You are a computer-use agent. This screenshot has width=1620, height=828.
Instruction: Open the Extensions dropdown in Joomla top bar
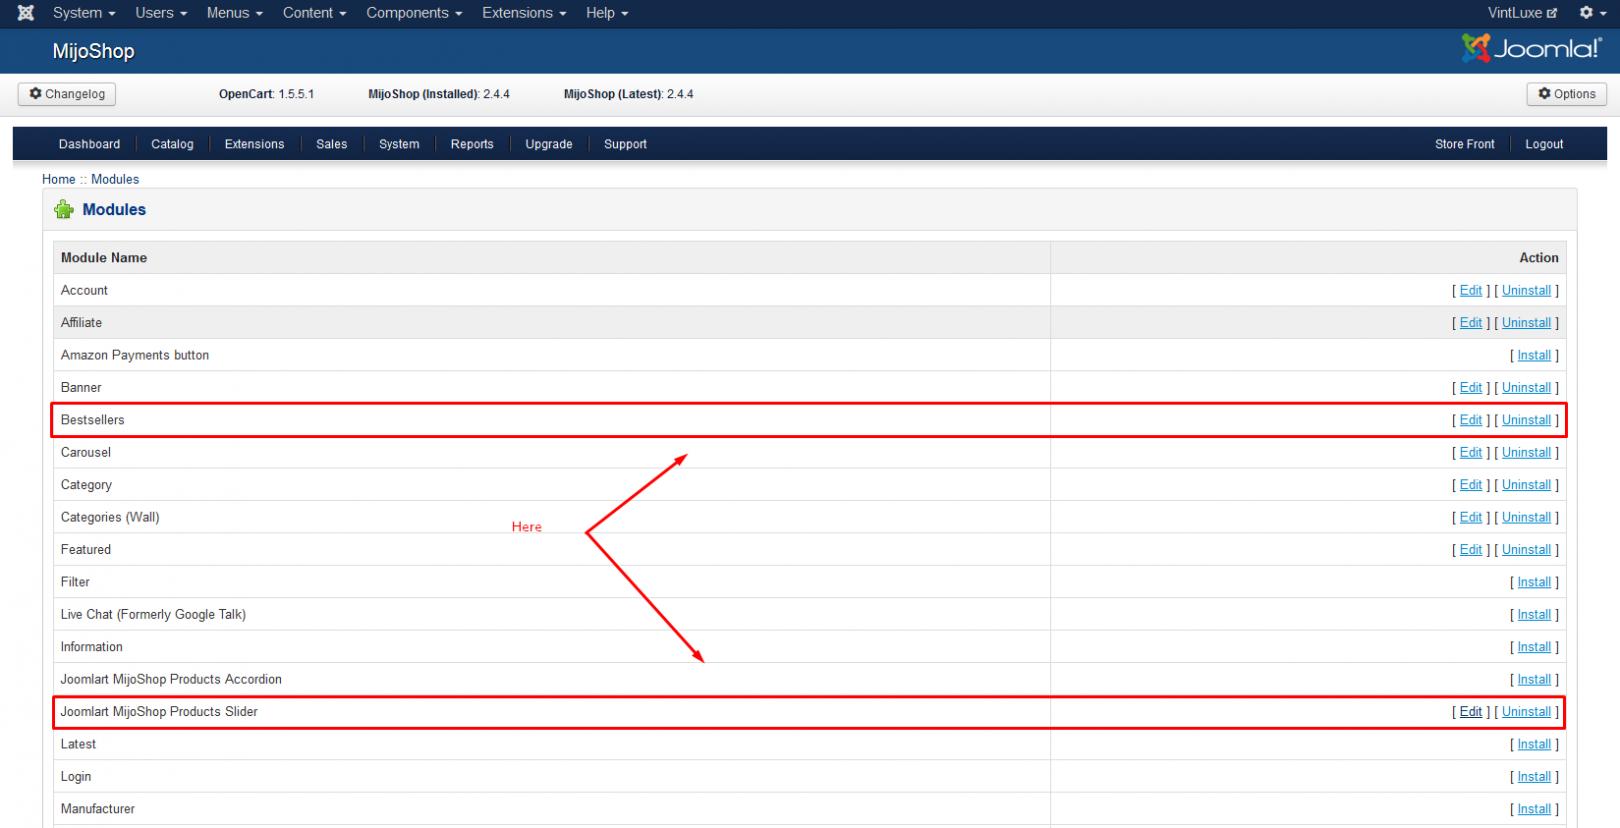(524, 13)
